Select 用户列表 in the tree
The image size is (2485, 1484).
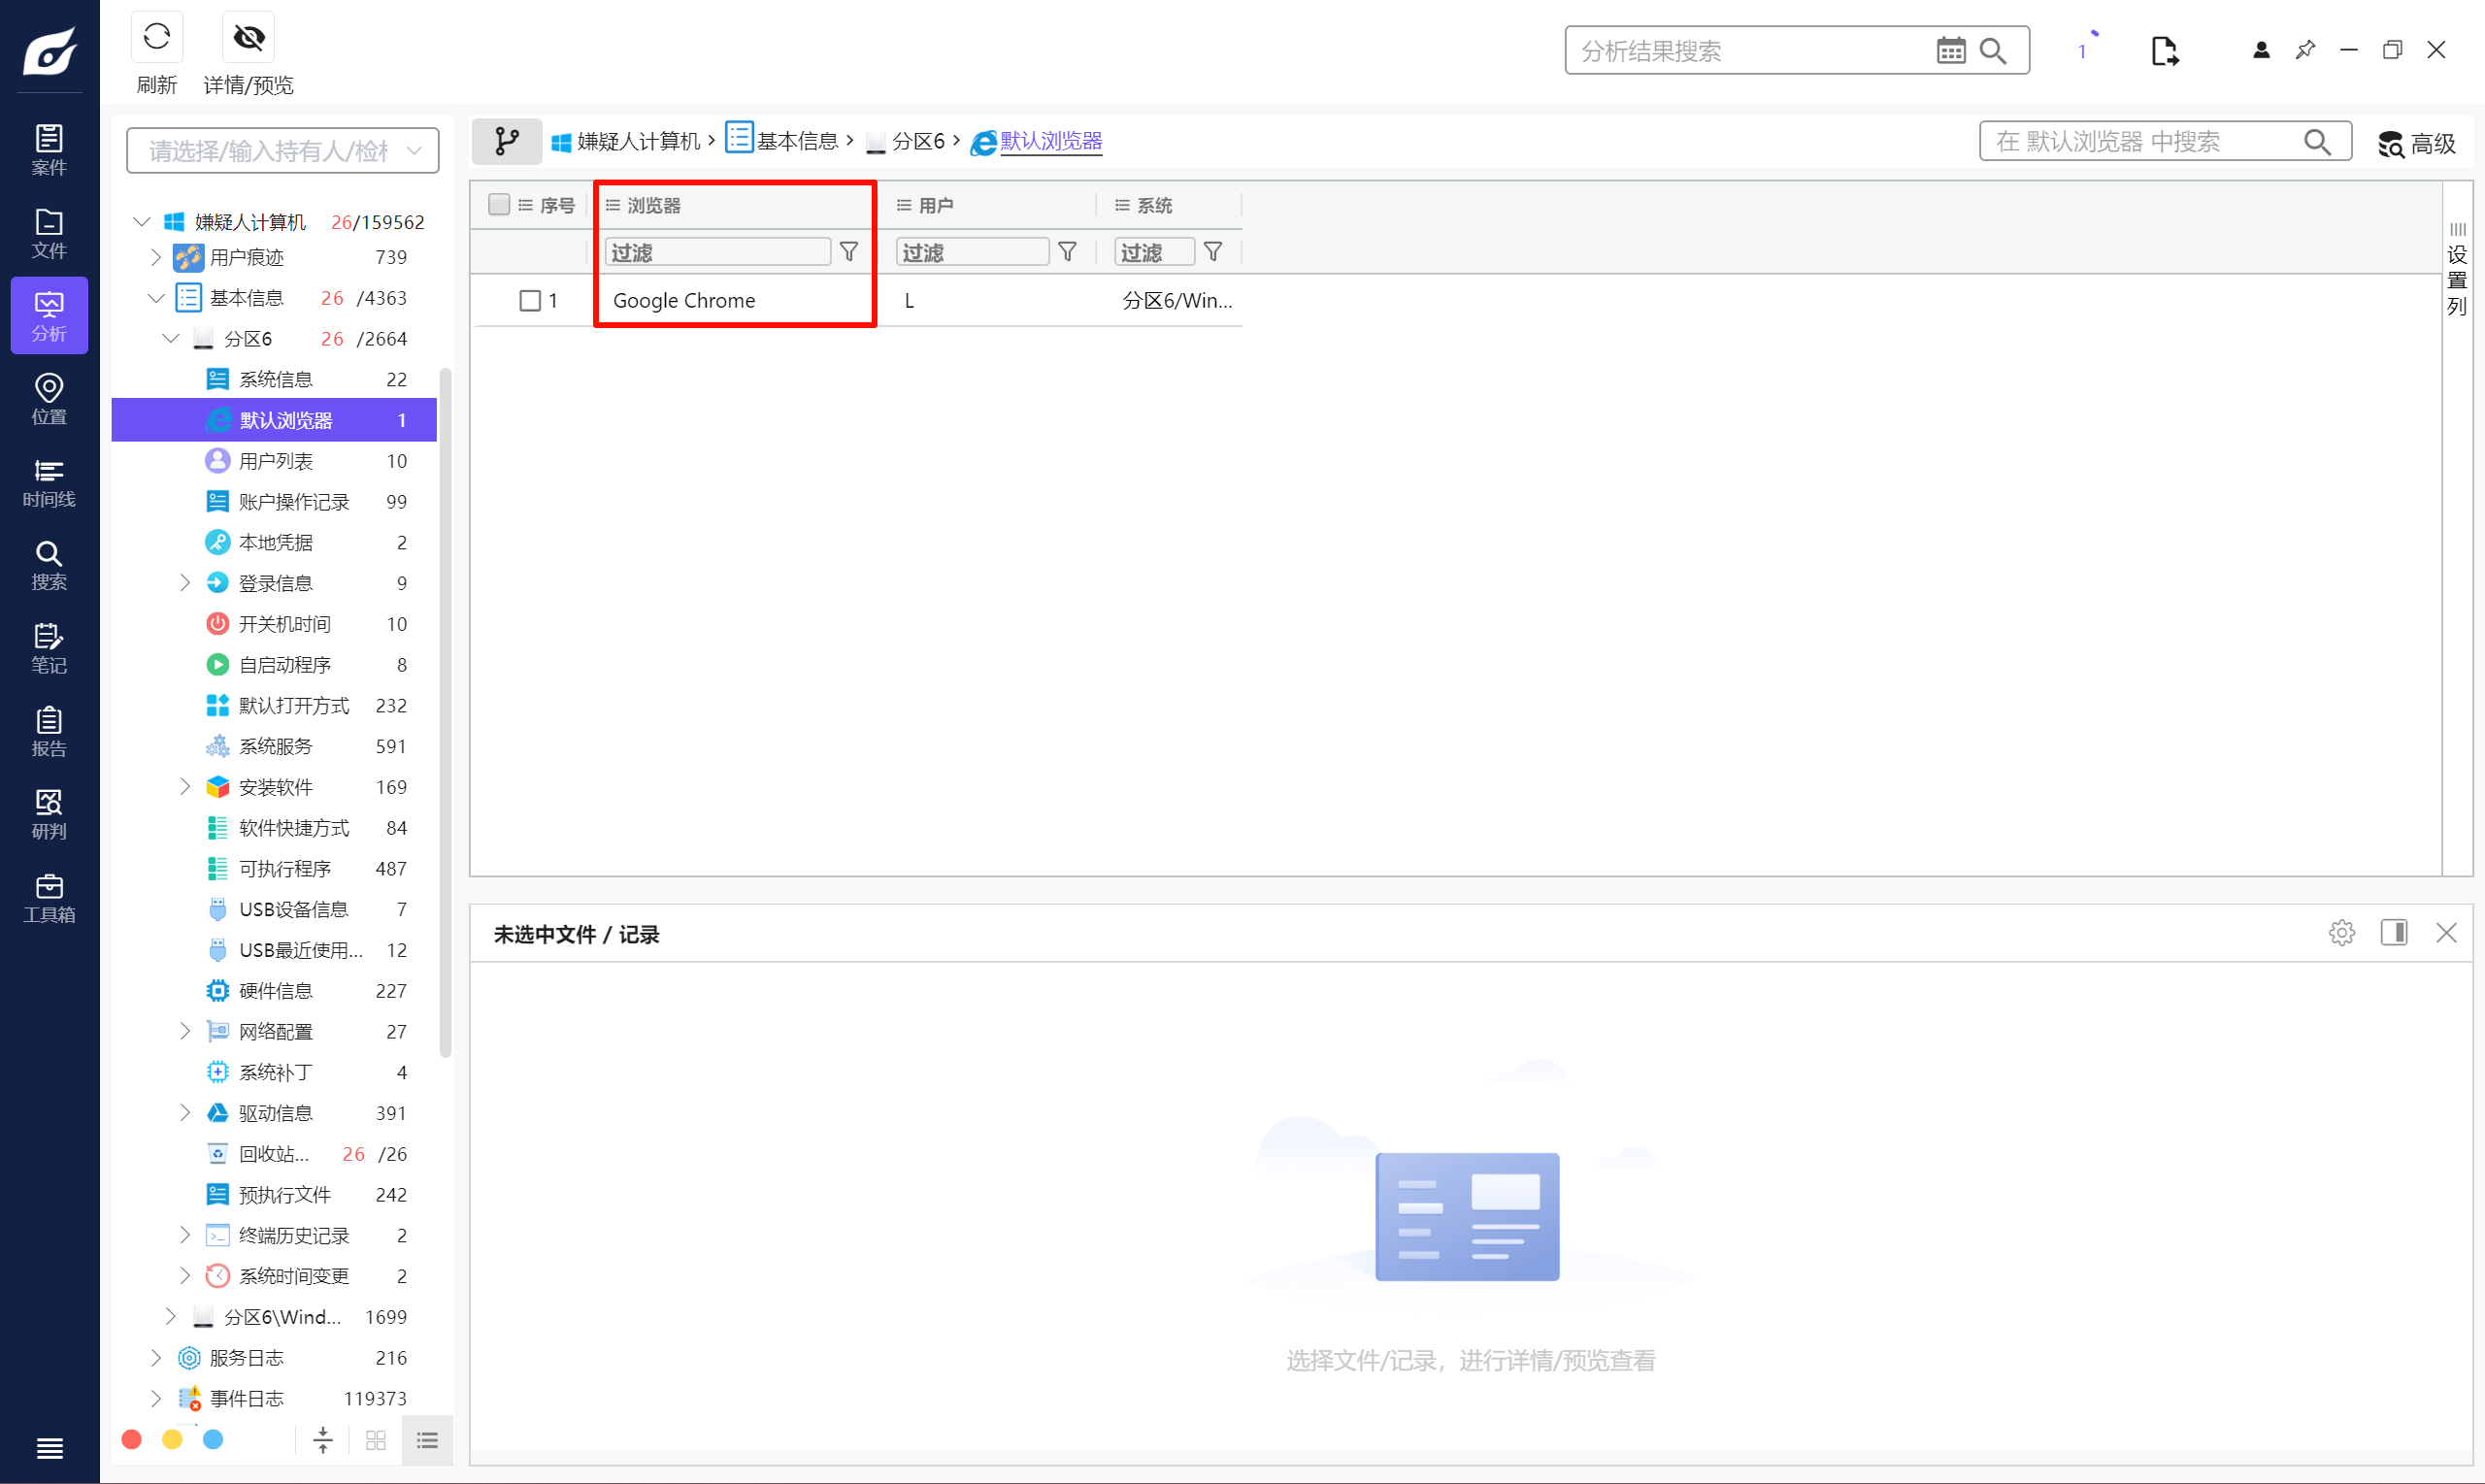point(275,461)
